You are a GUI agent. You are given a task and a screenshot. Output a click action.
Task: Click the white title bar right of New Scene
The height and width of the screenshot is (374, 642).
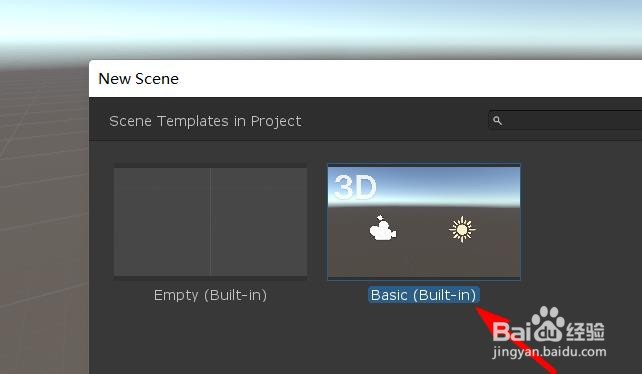coord(409,79)
